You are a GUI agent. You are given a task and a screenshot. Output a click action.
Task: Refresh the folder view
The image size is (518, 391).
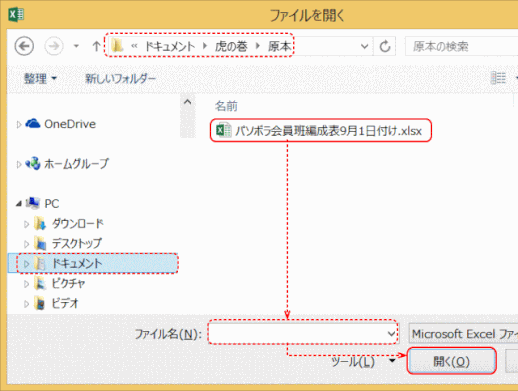click(x=385, y=46)
